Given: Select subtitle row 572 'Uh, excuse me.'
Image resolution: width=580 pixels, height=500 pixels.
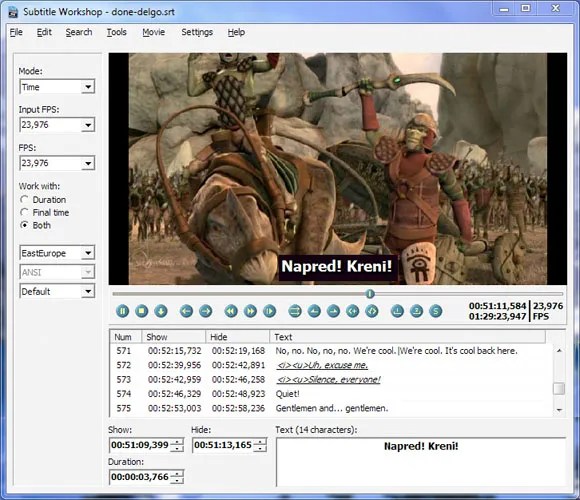Looking at the screenshot, I should [x=331, y=365].
